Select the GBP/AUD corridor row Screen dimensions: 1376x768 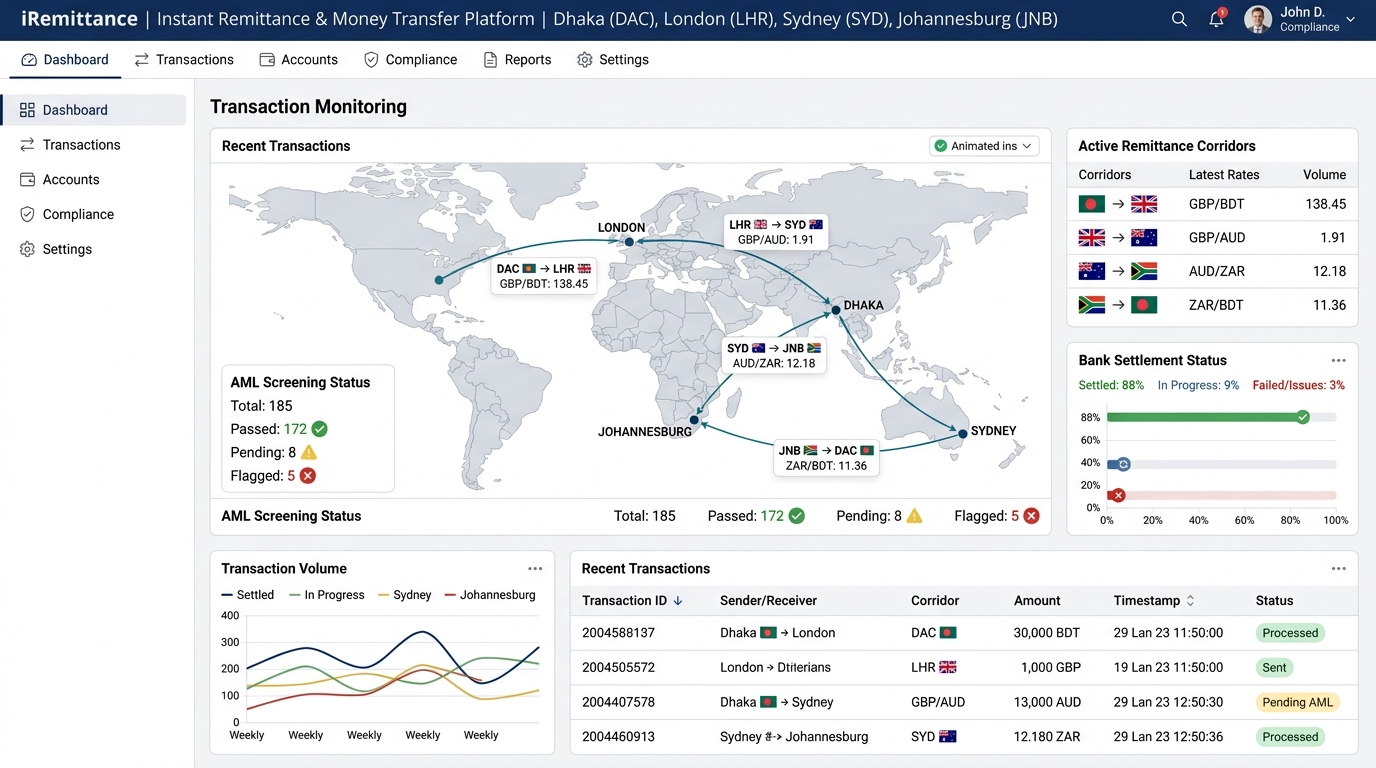pyautogui.click(x=1212, y=238)
